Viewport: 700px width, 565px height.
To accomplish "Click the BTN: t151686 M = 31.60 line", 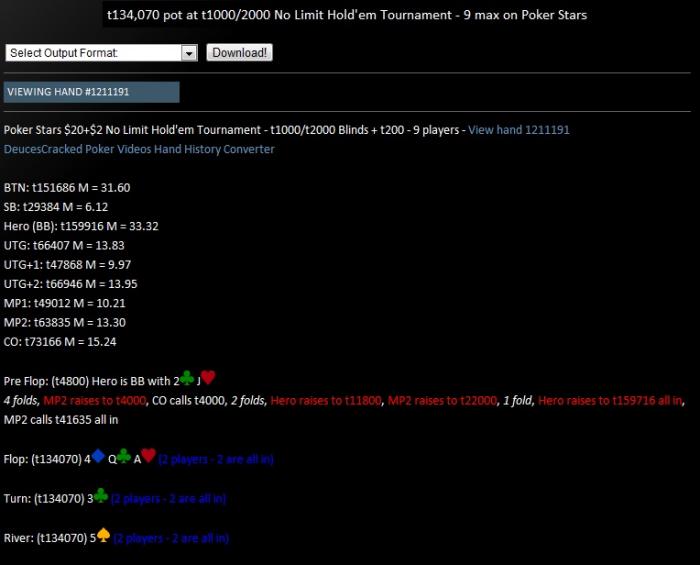I will pos(67,187).
